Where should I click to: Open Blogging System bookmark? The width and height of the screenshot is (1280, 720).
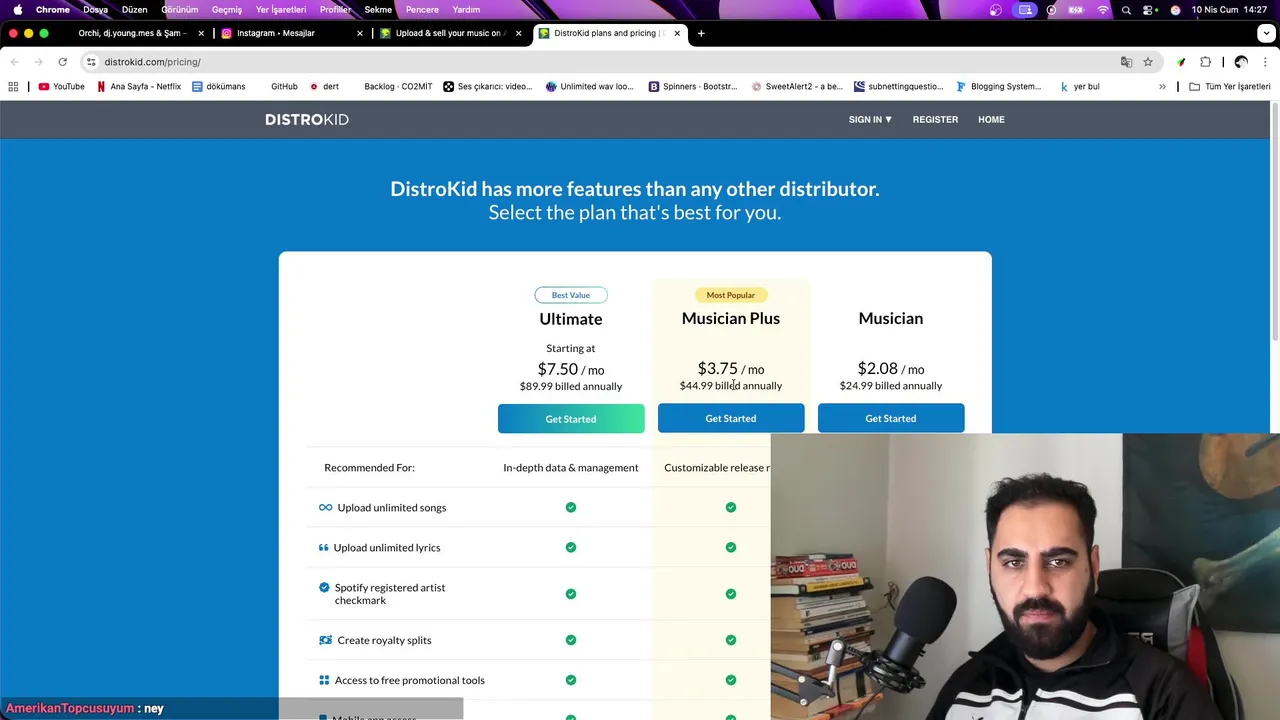[999, 87]
